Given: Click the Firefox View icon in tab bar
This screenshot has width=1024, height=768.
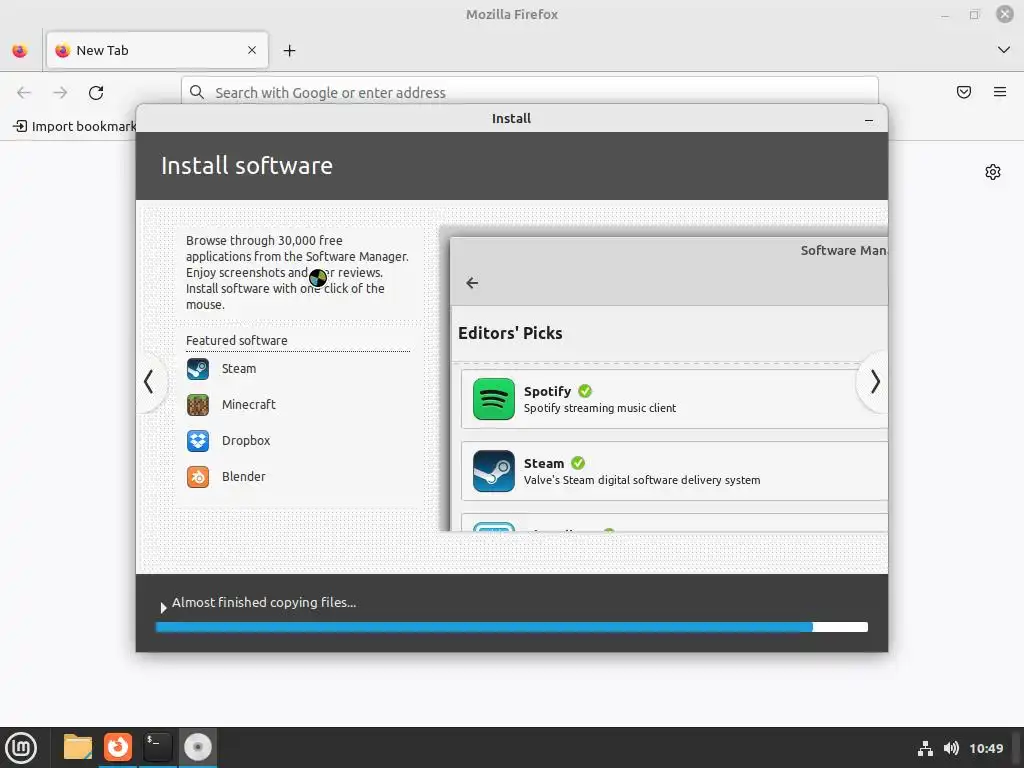Looking at the screenshot, I should click(x=20, y=50).
